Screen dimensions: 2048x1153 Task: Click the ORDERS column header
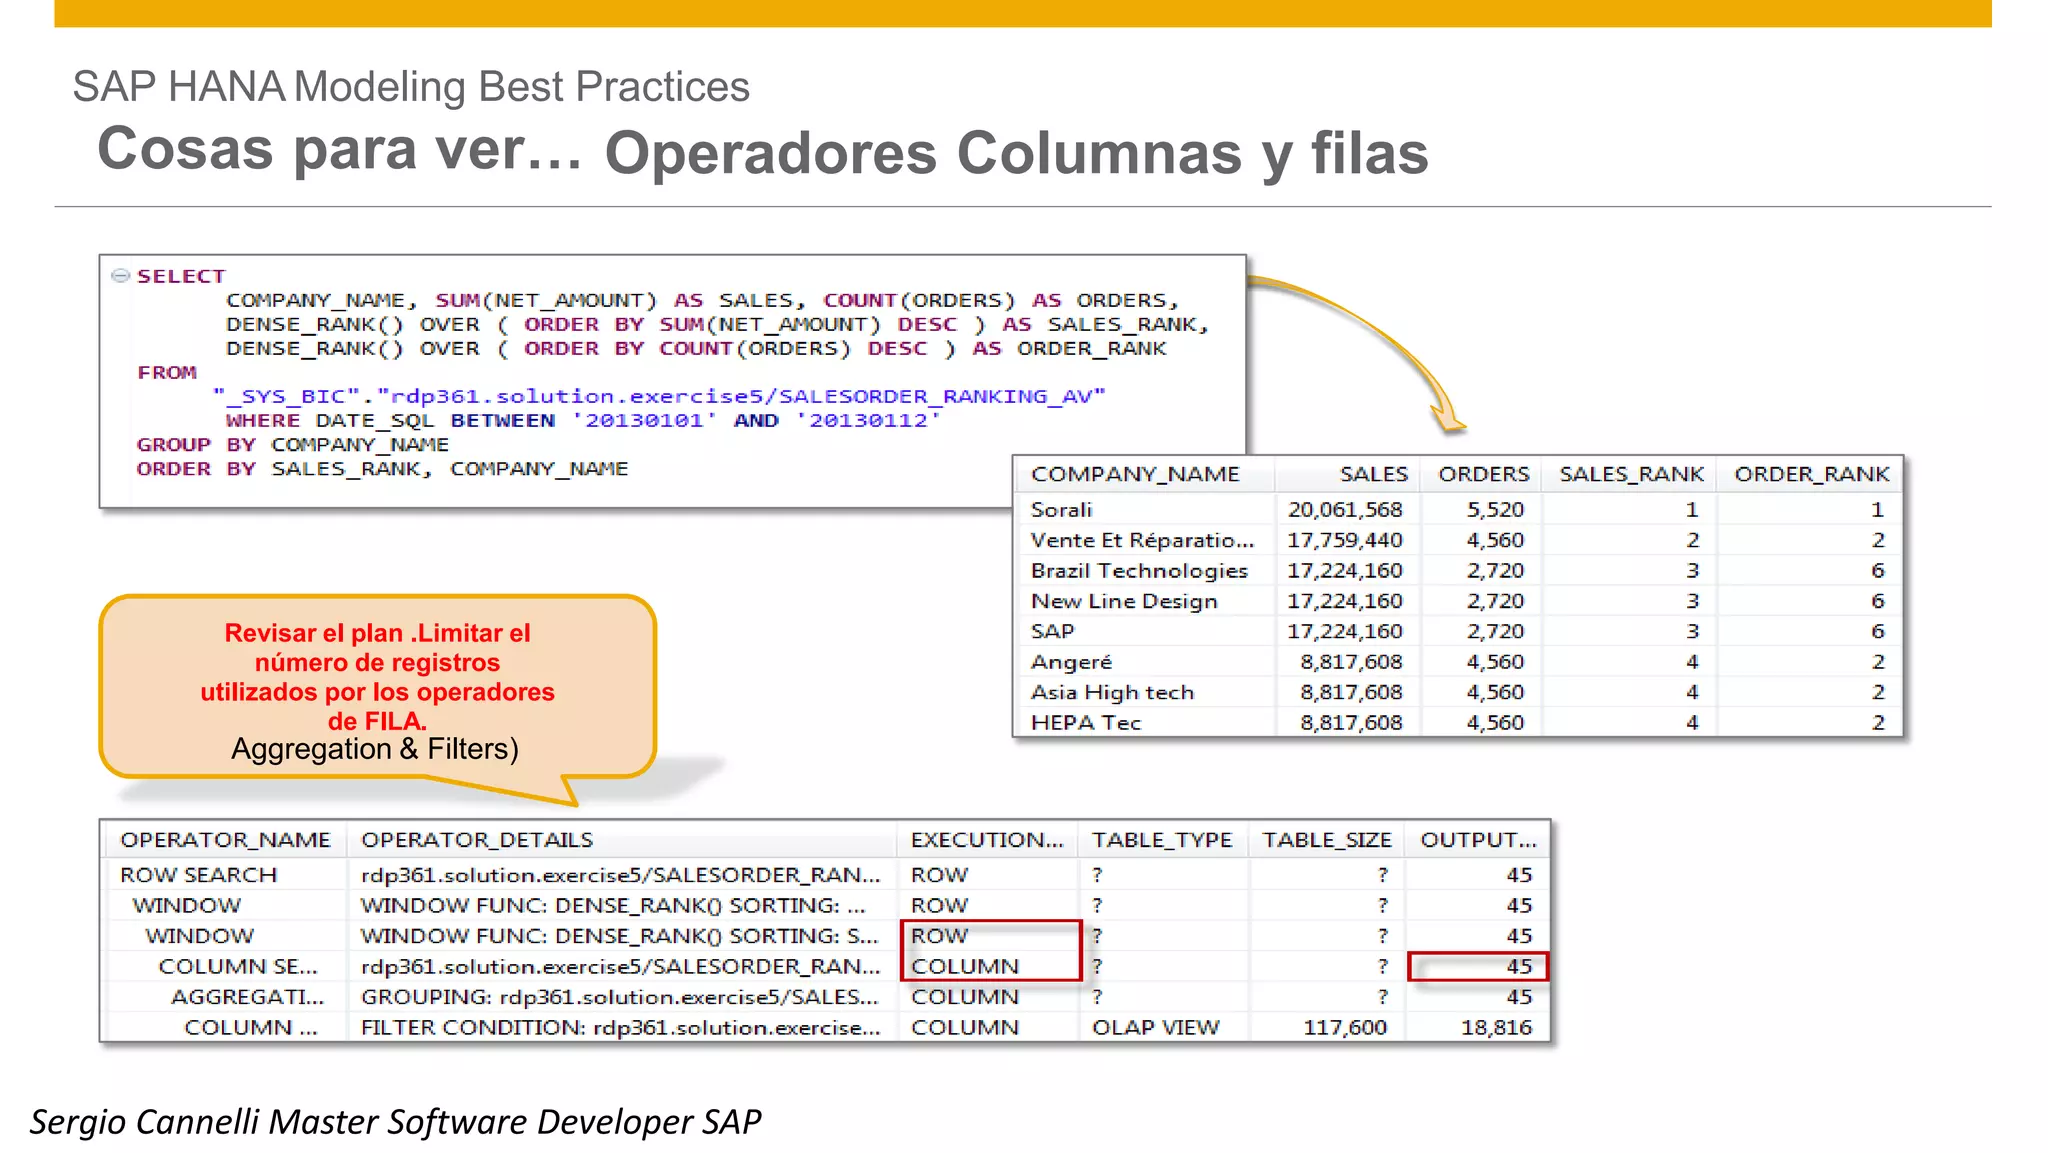click(1484, 474)
